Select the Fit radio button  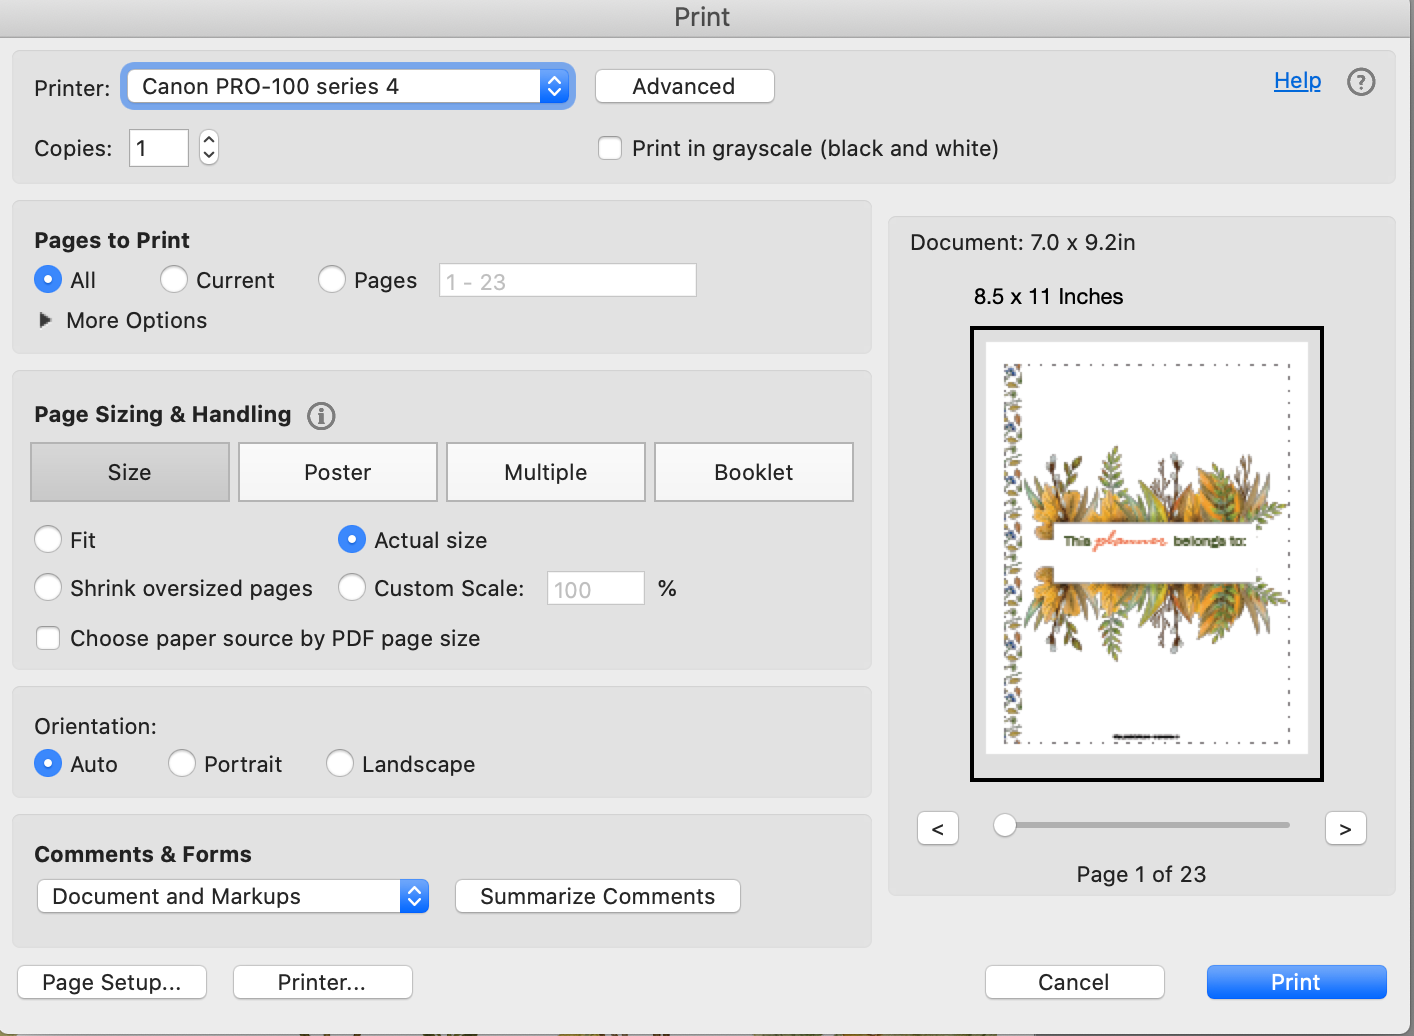pos(48,540)
